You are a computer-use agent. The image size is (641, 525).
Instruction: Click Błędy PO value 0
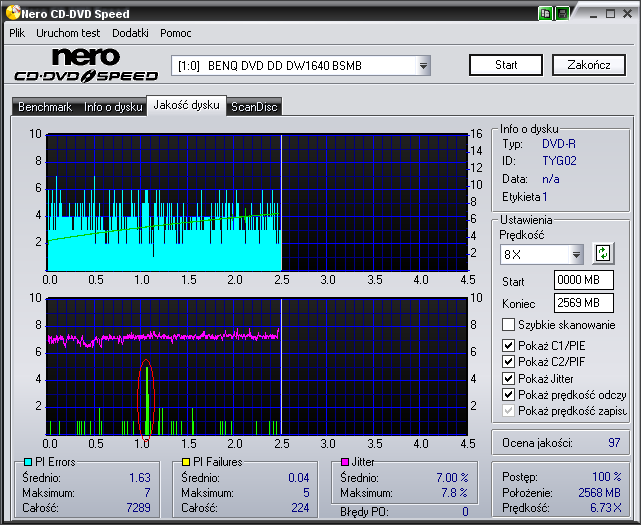(x=465, y=512)
